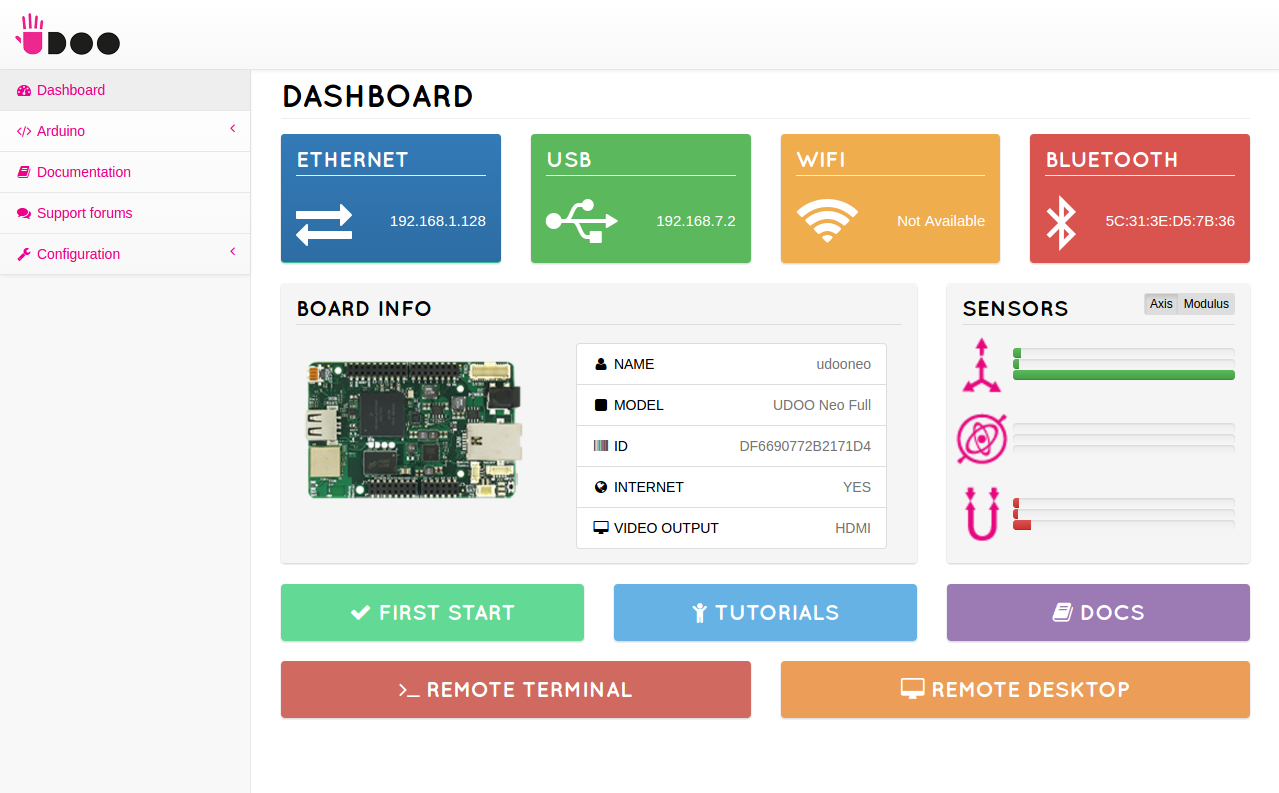Select Configuration in the sidebar
The height and width of the screenshot is (793, 1279).
[x=125, y=254]
